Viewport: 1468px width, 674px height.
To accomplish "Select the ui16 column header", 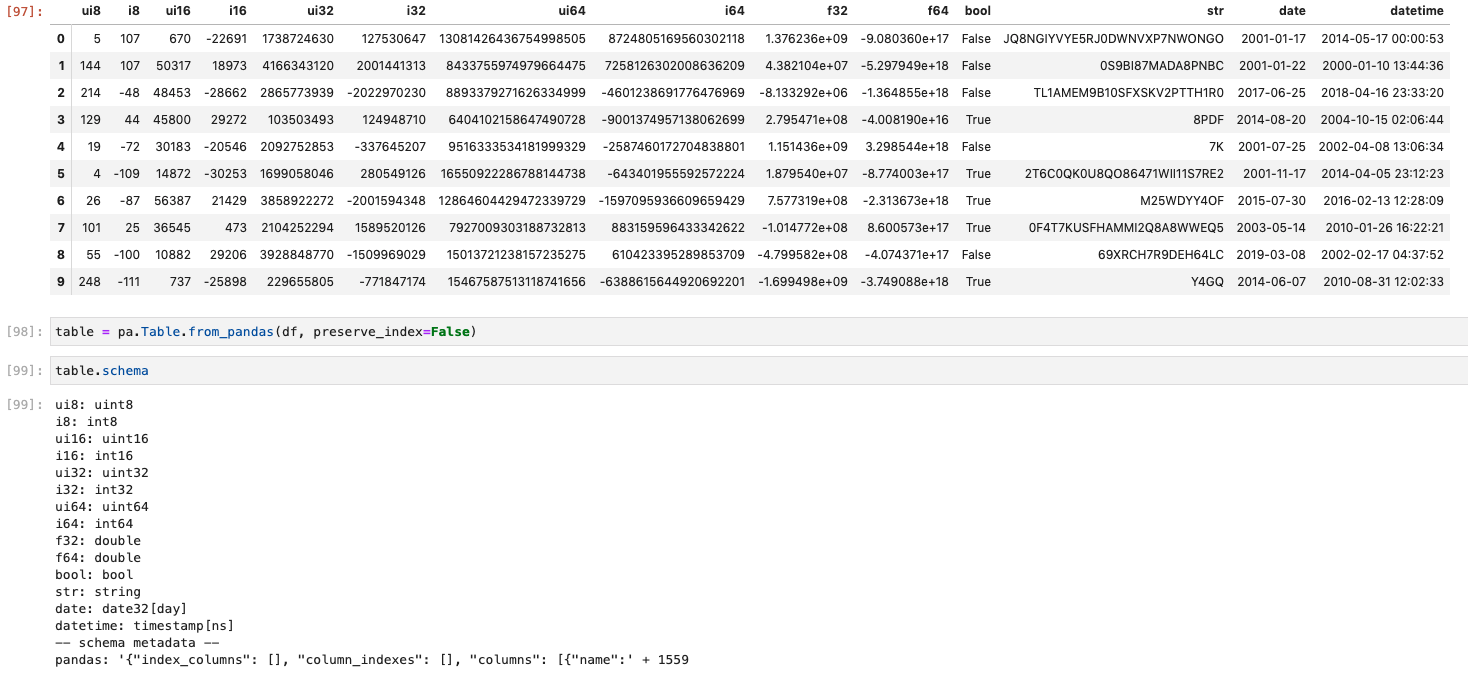I will (177, 10).
